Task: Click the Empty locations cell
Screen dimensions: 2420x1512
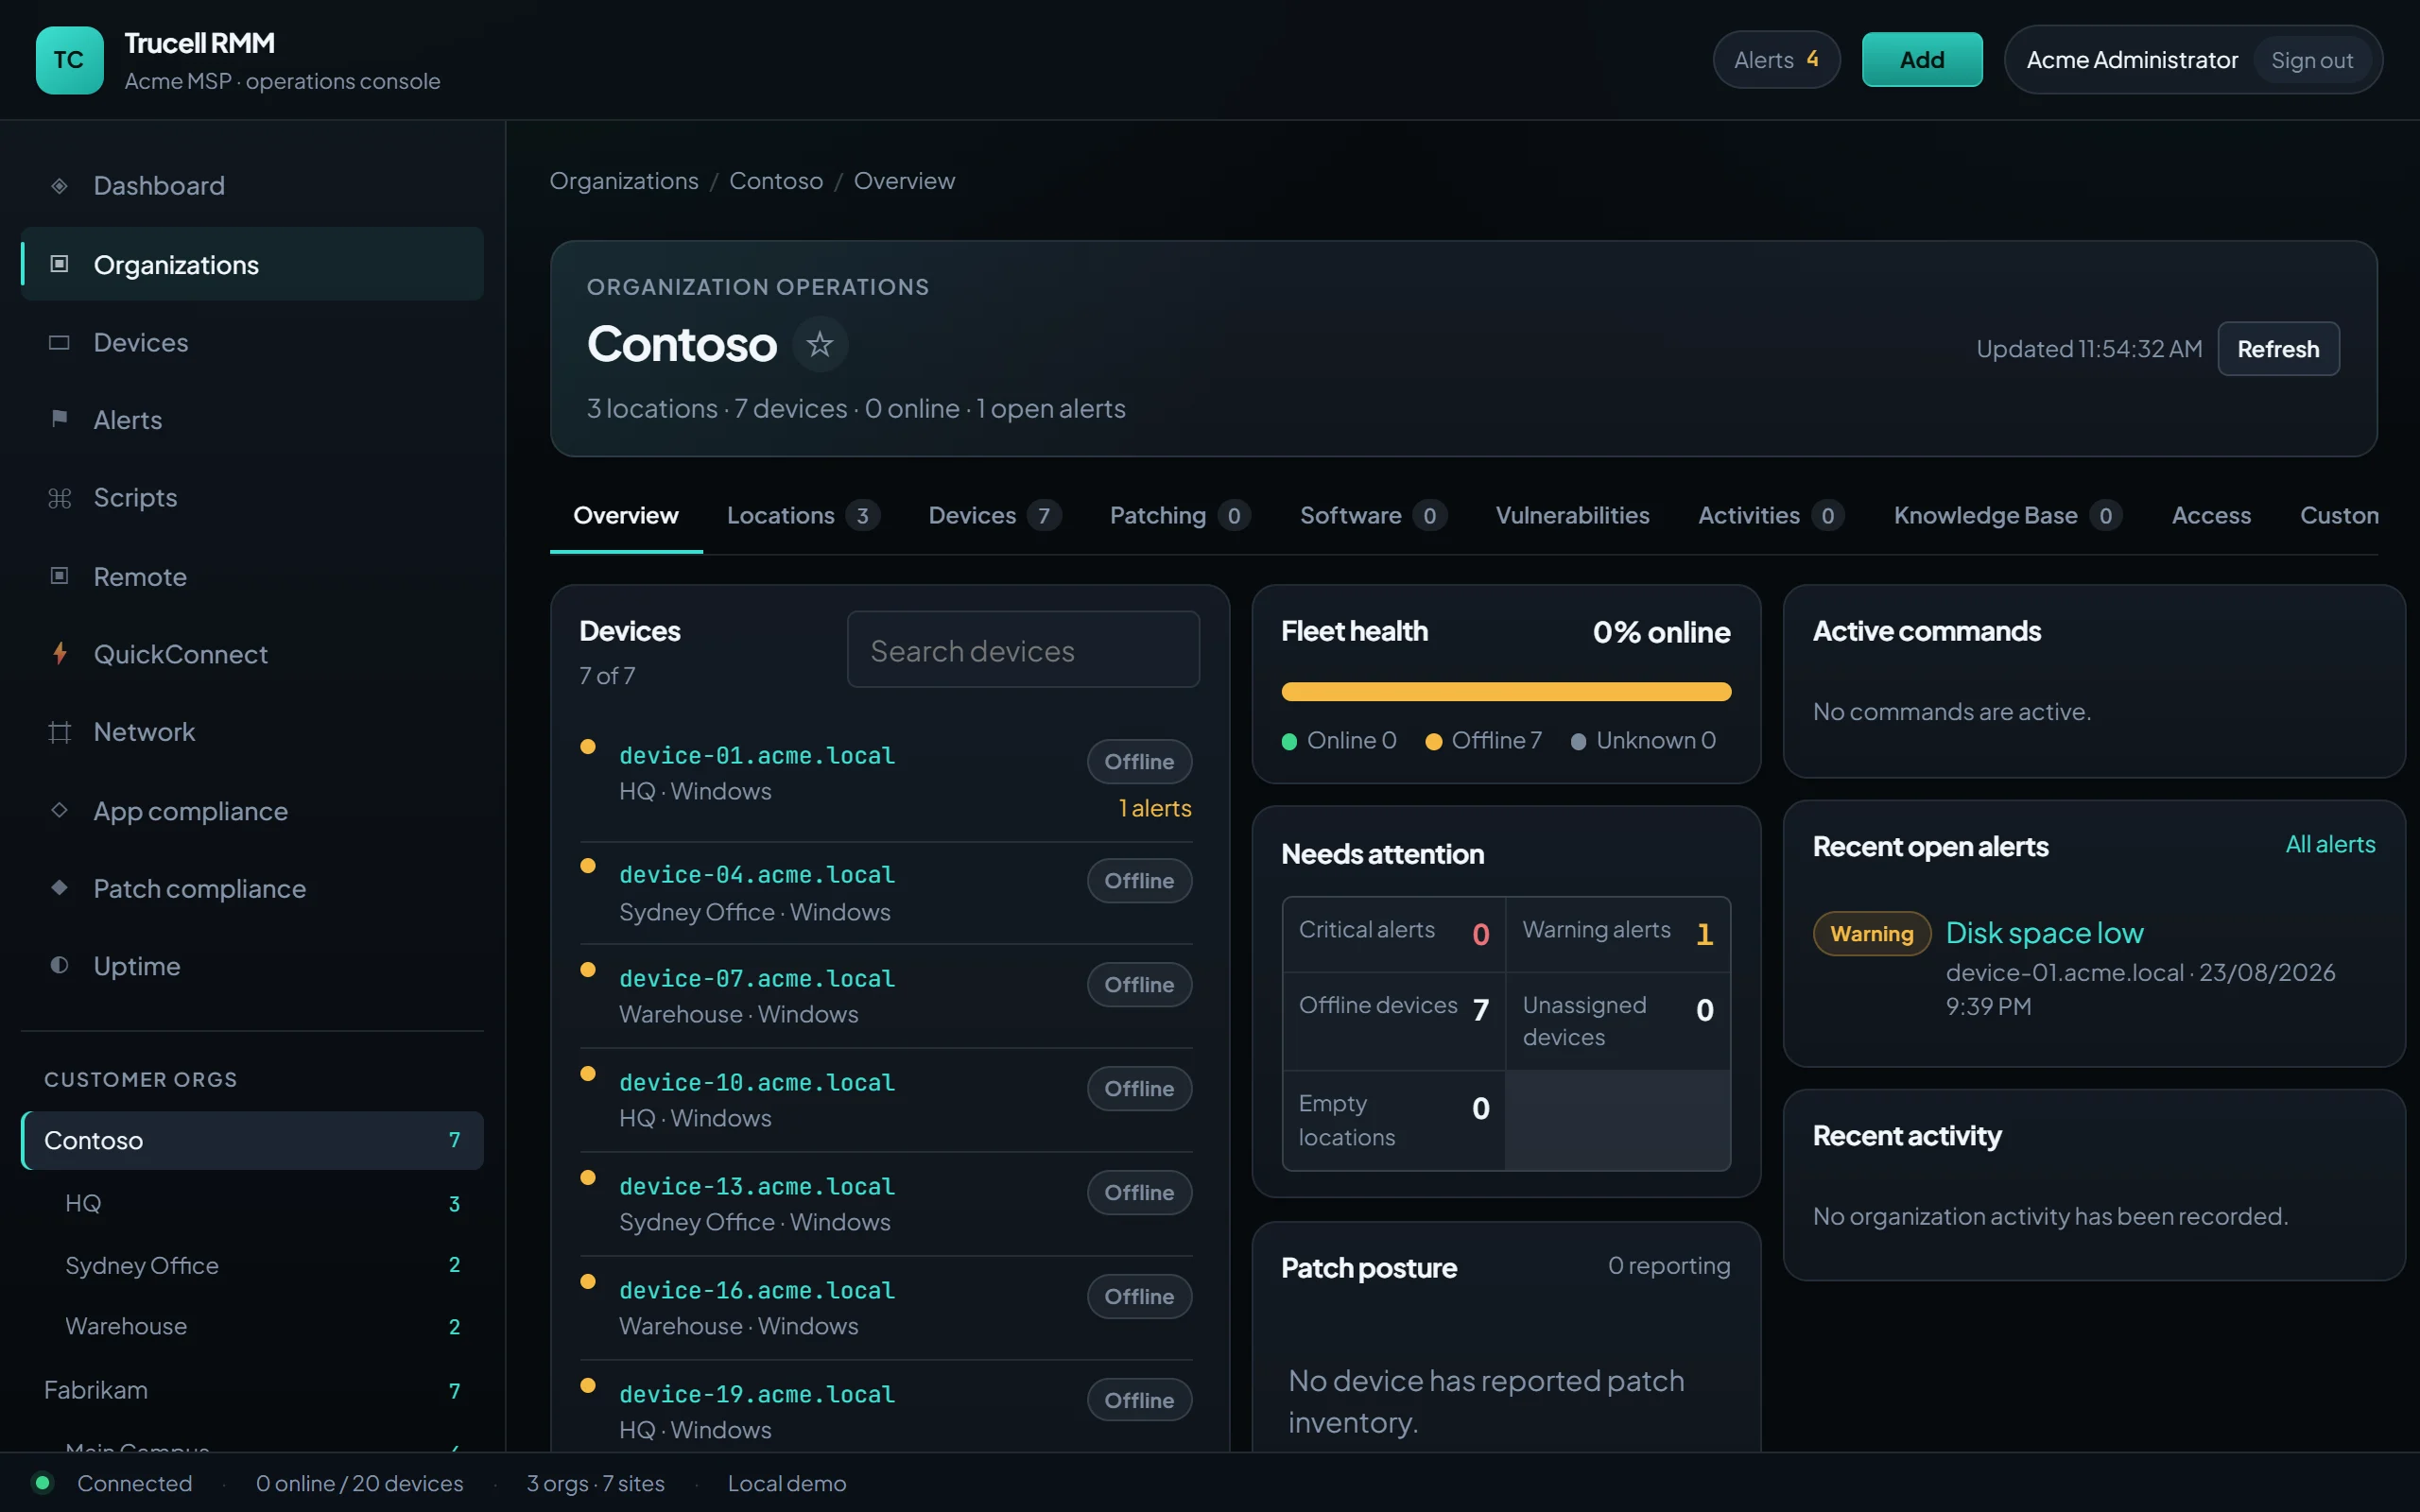Action: pos(1394,1120)
